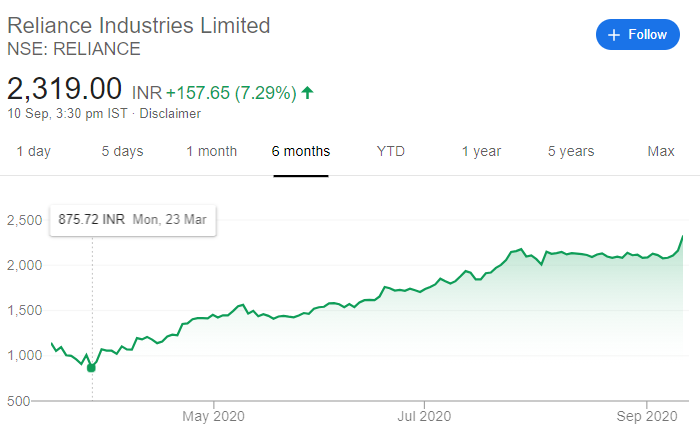Select the 6 months tab
The height and width of the screenshot is (438, 700).
301,151
